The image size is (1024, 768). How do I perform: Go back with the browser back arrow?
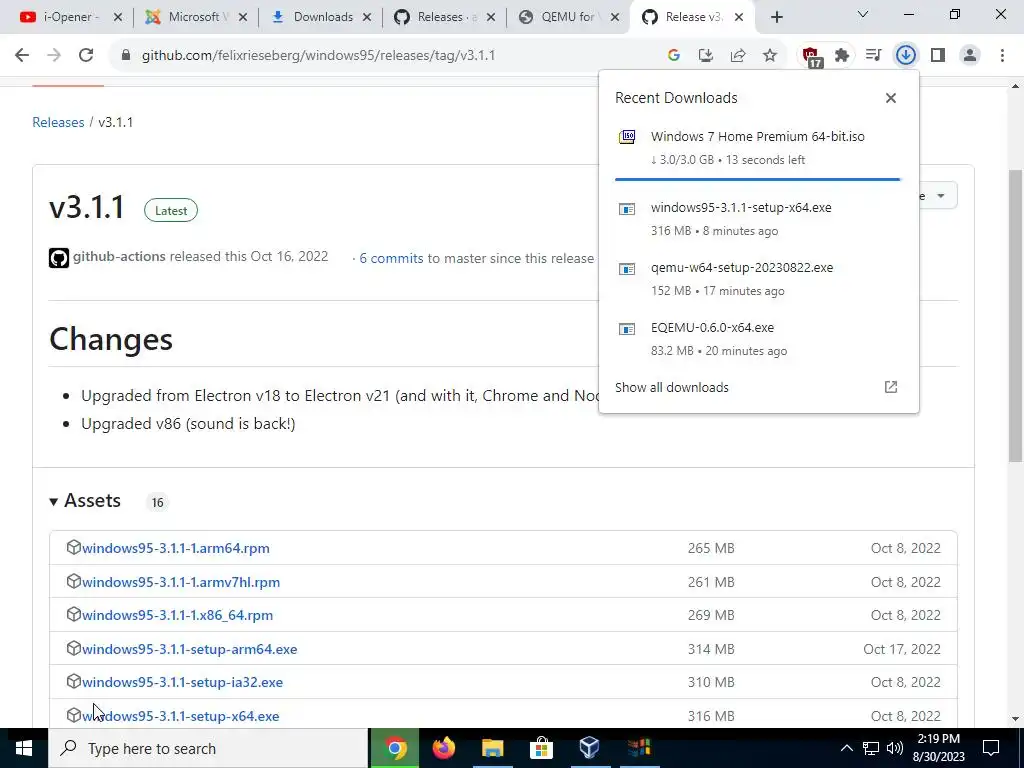click(22, 56)
